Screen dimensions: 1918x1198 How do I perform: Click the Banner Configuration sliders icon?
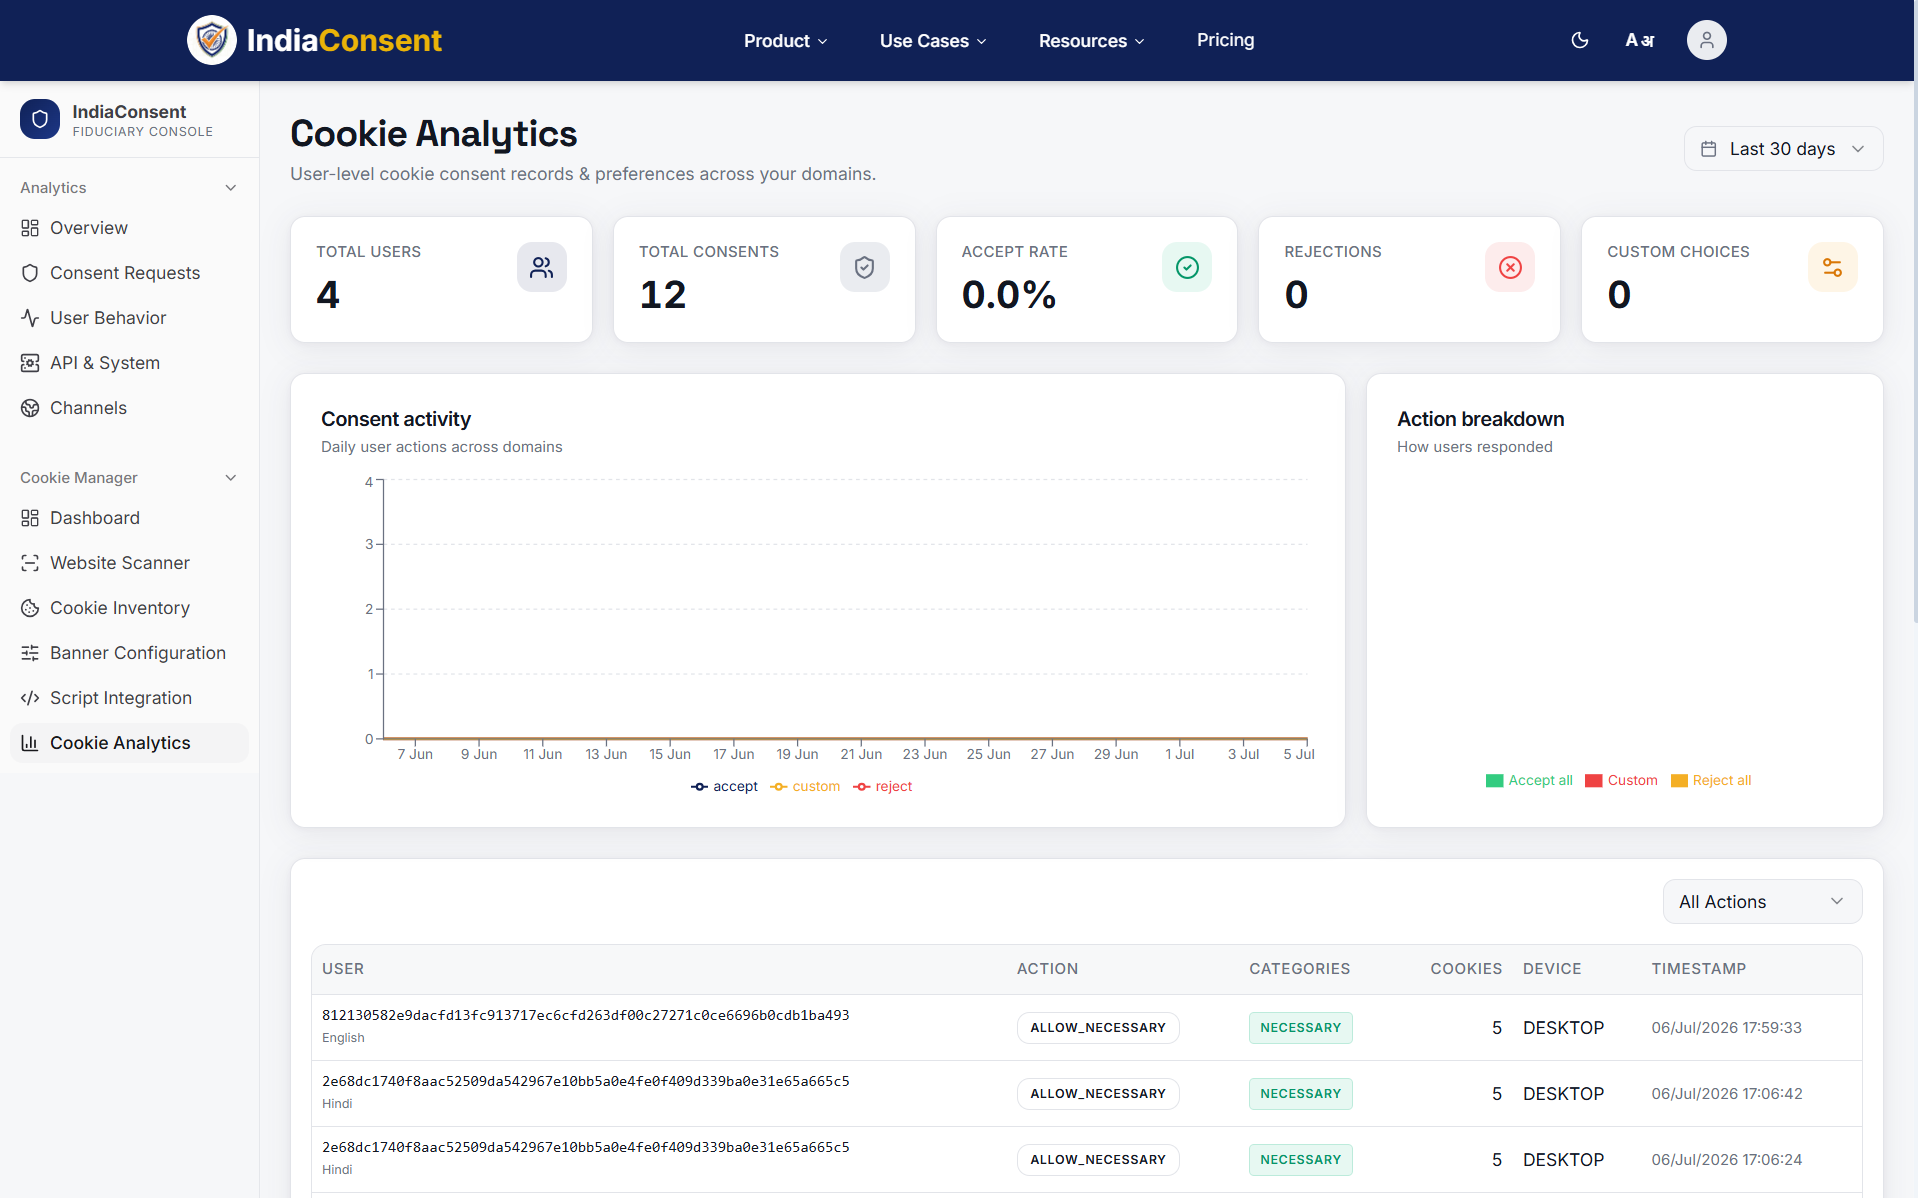coord(30,653)
